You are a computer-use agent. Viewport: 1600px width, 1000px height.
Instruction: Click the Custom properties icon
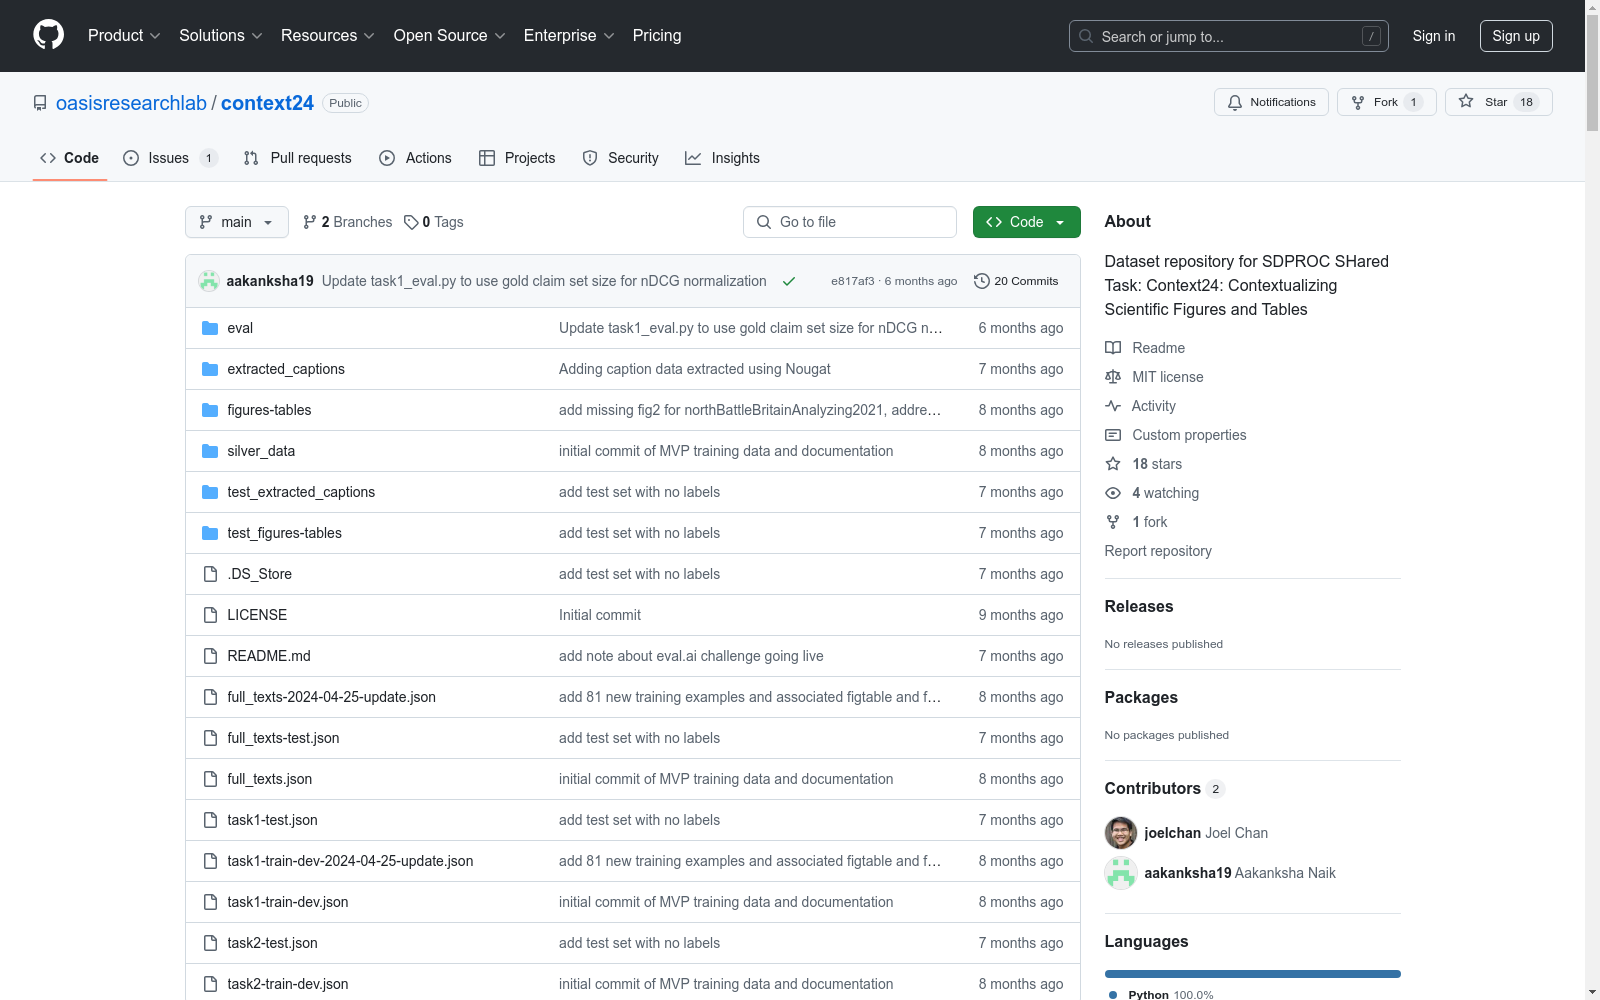coord(1113,435)
